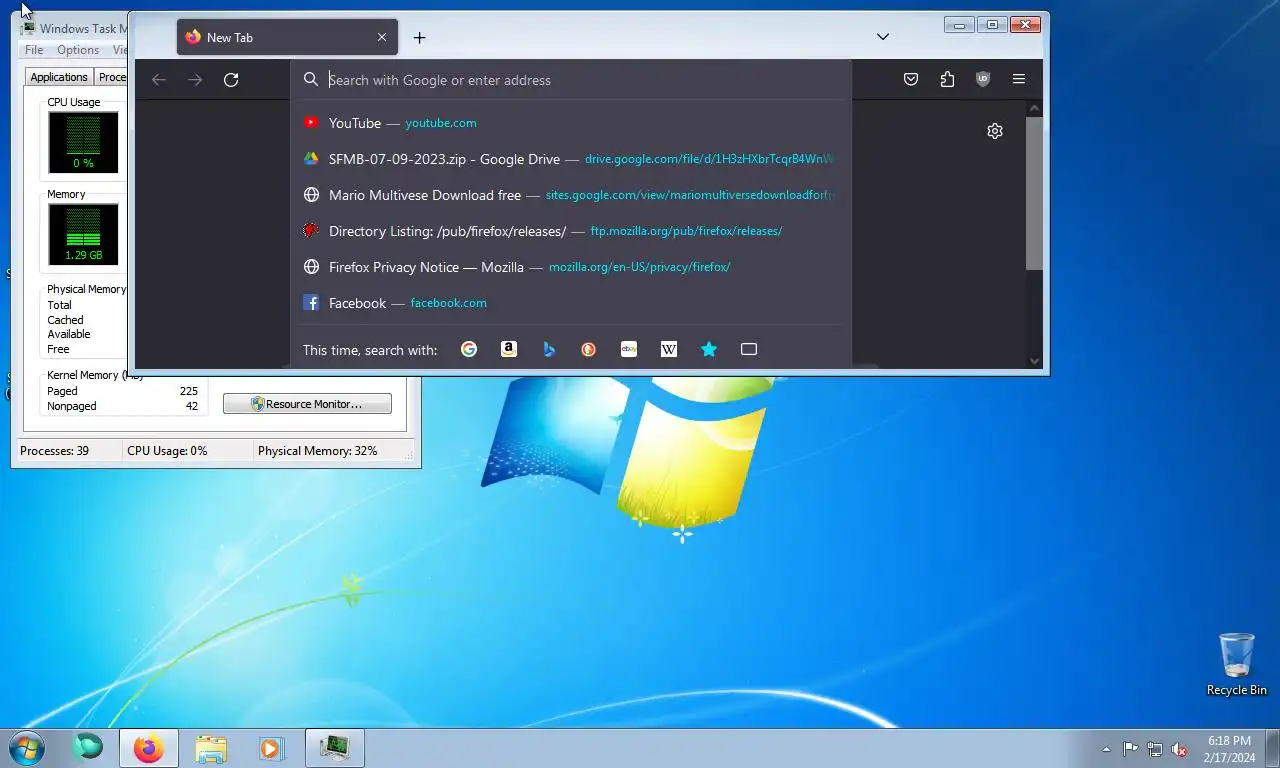Viewport: 1280px width, 768px height.
Task: Click Firefox taskbar icon
Action: [x=149, y=748]
